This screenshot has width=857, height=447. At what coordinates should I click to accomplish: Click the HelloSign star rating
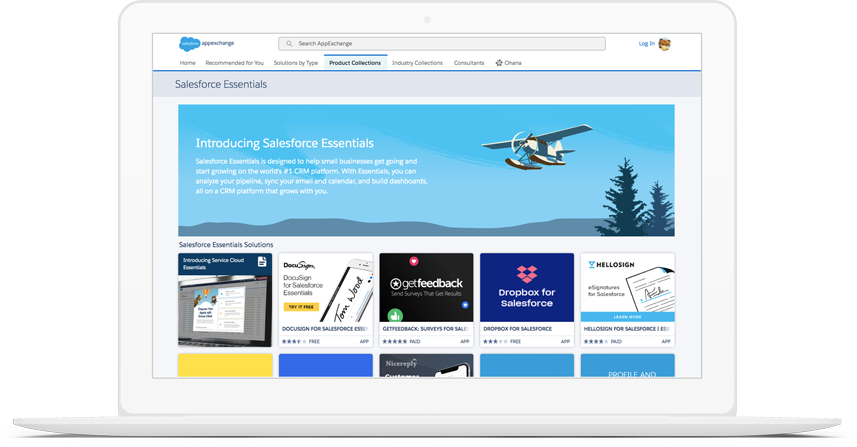pos(596,342)
